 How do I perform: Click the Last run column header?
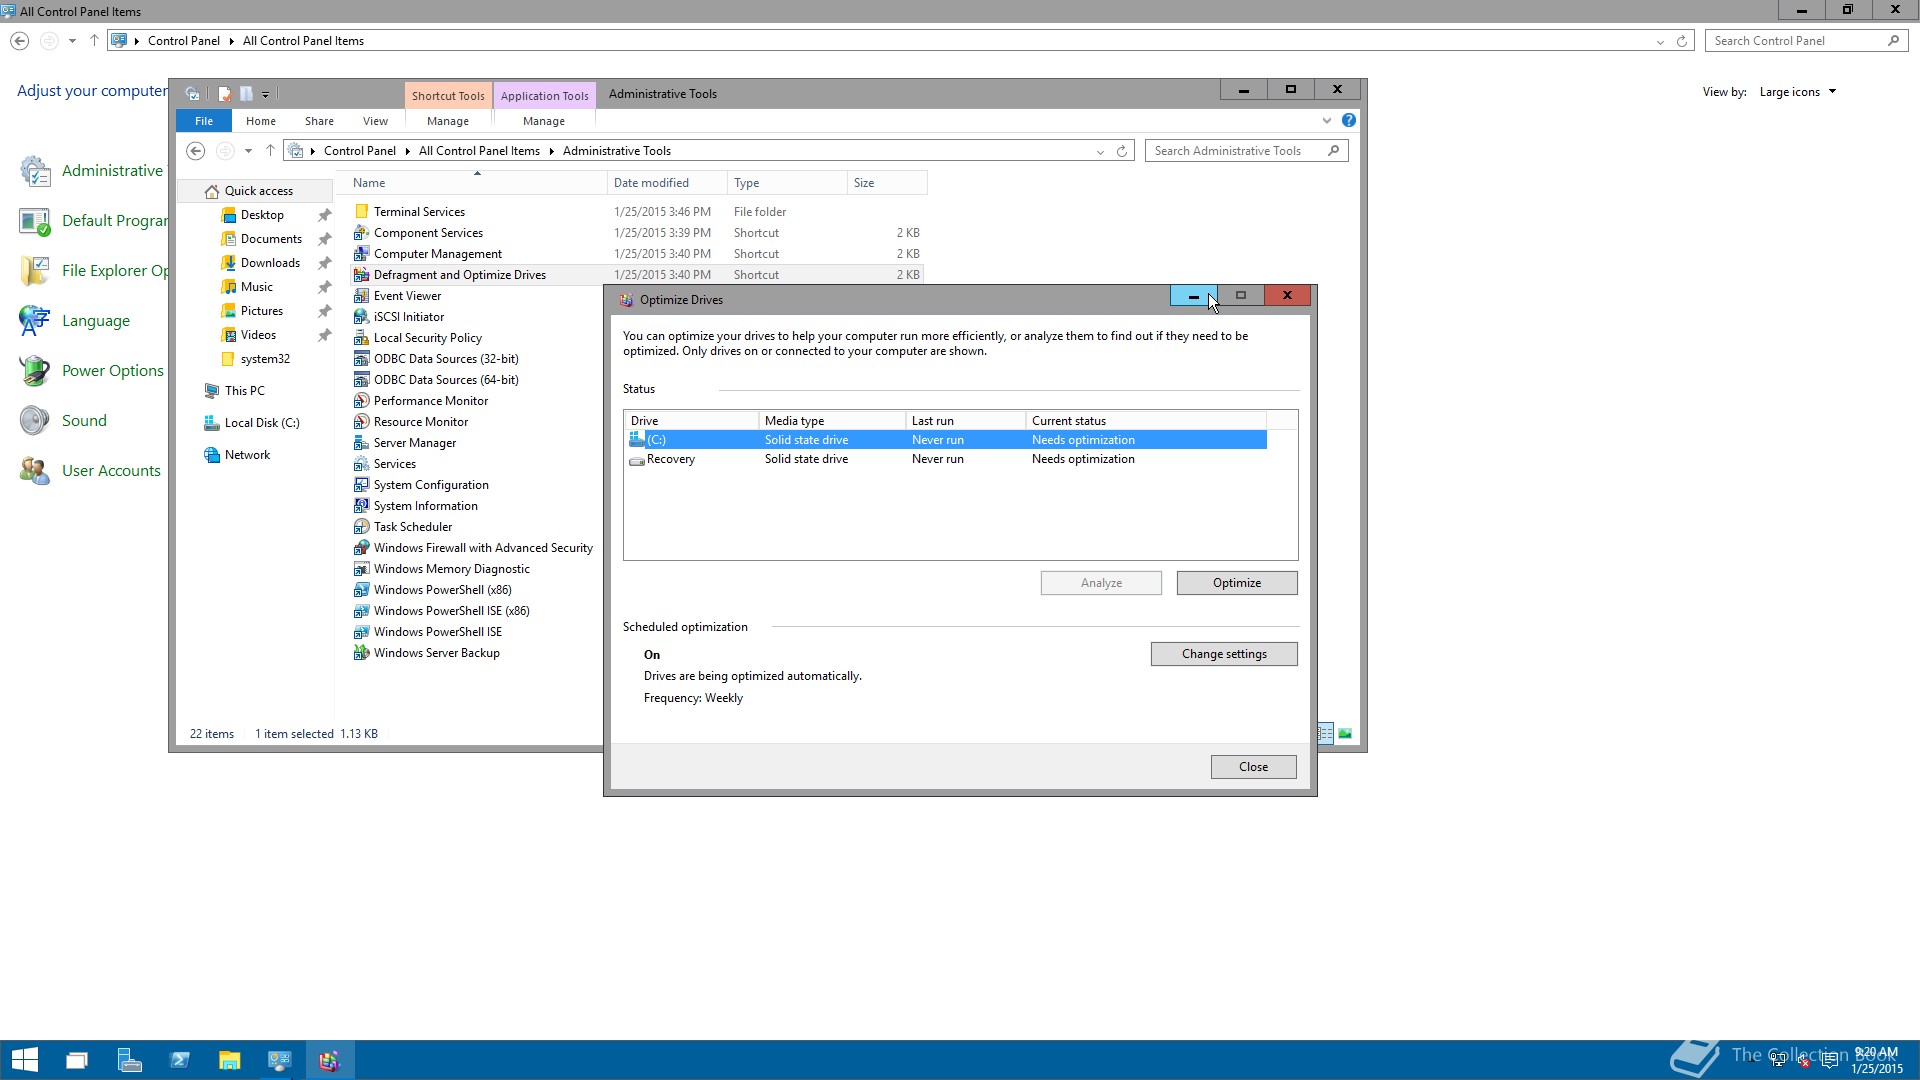965,421
